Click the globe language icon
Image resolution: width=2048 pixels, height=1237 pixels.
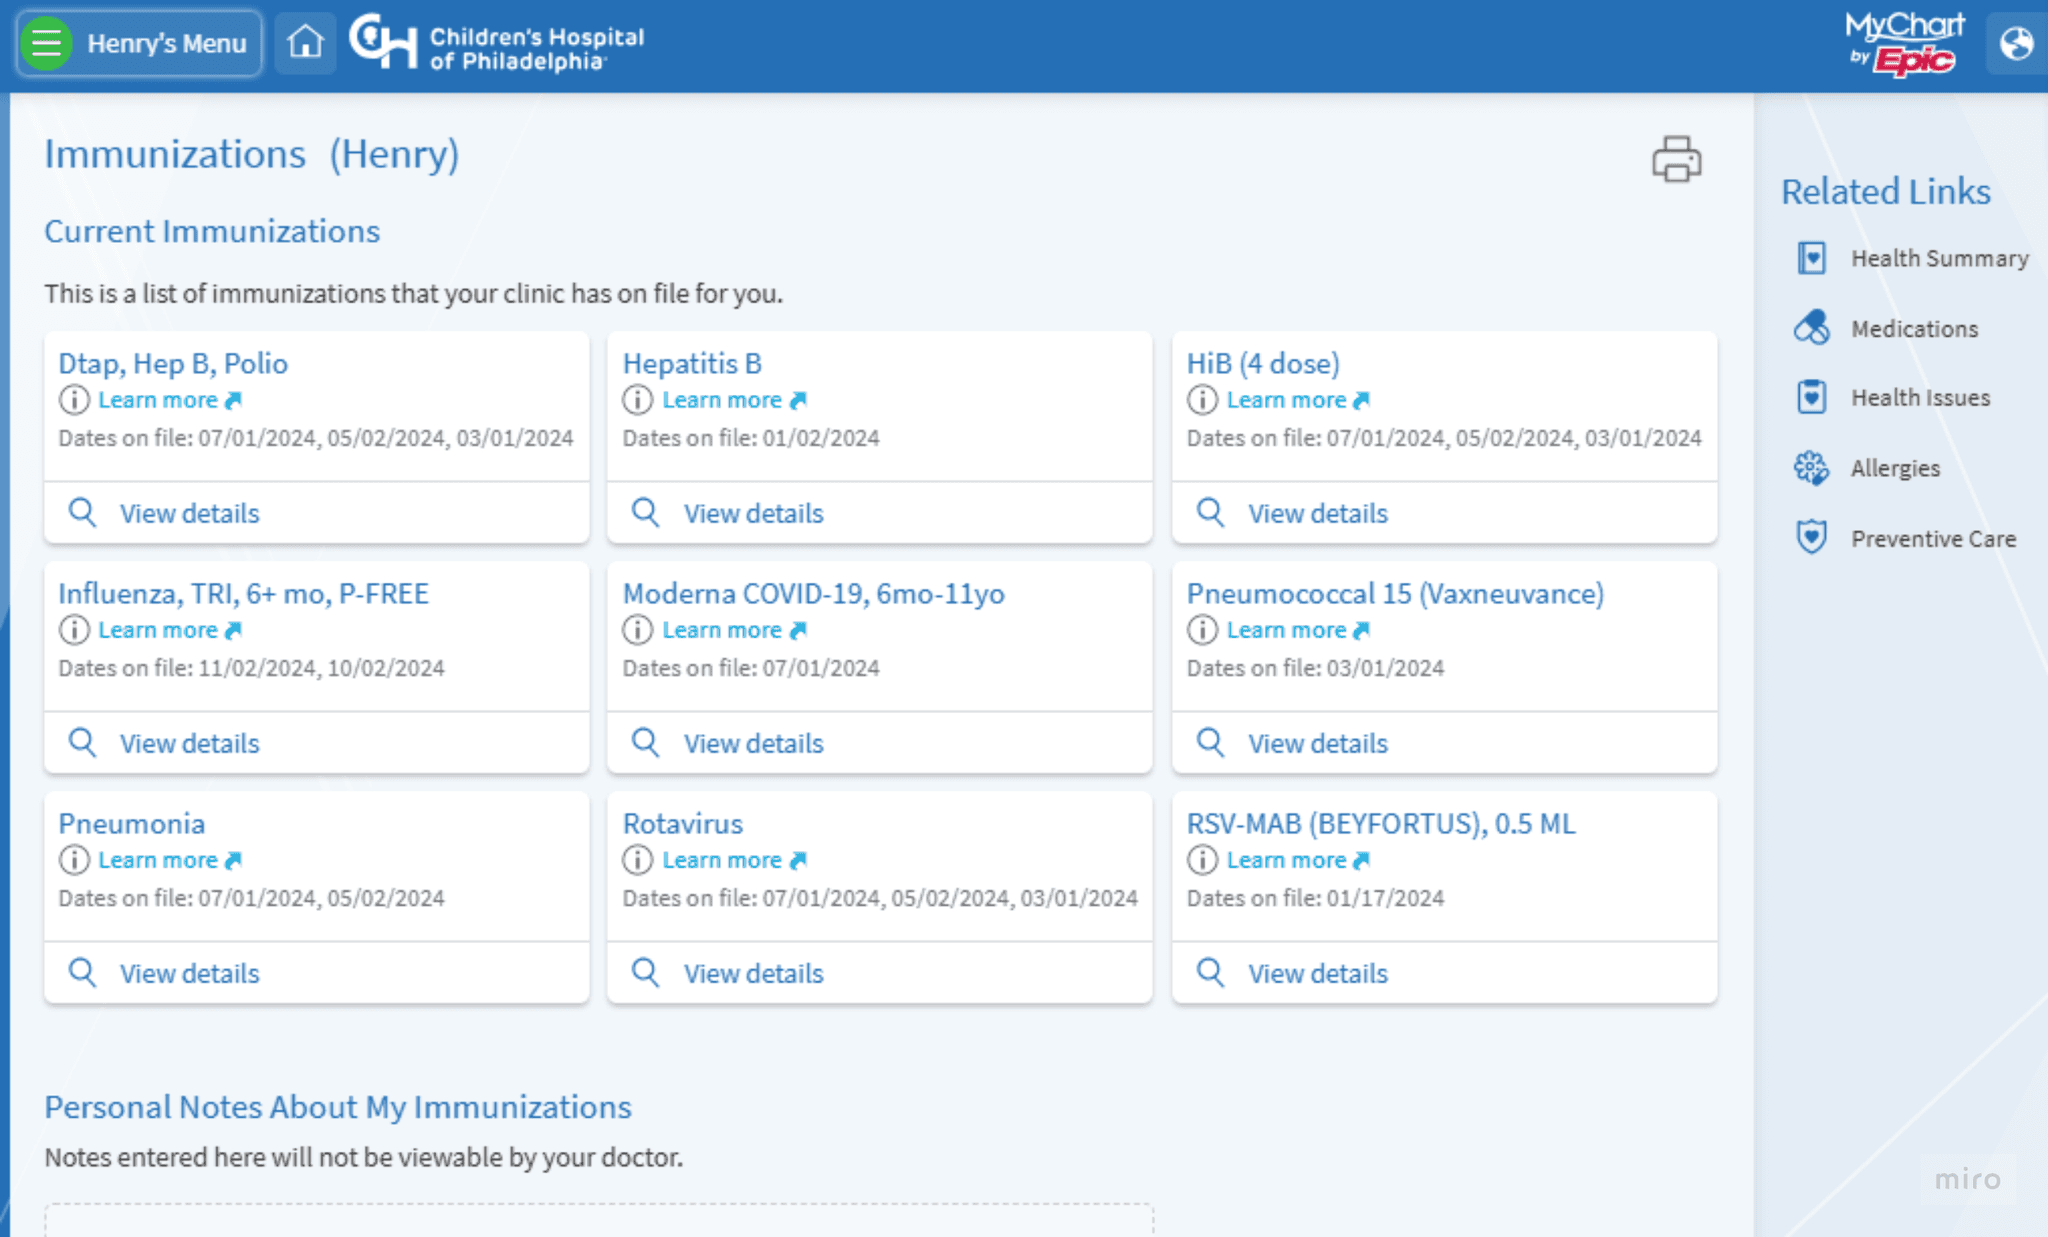click(2016, 44)
